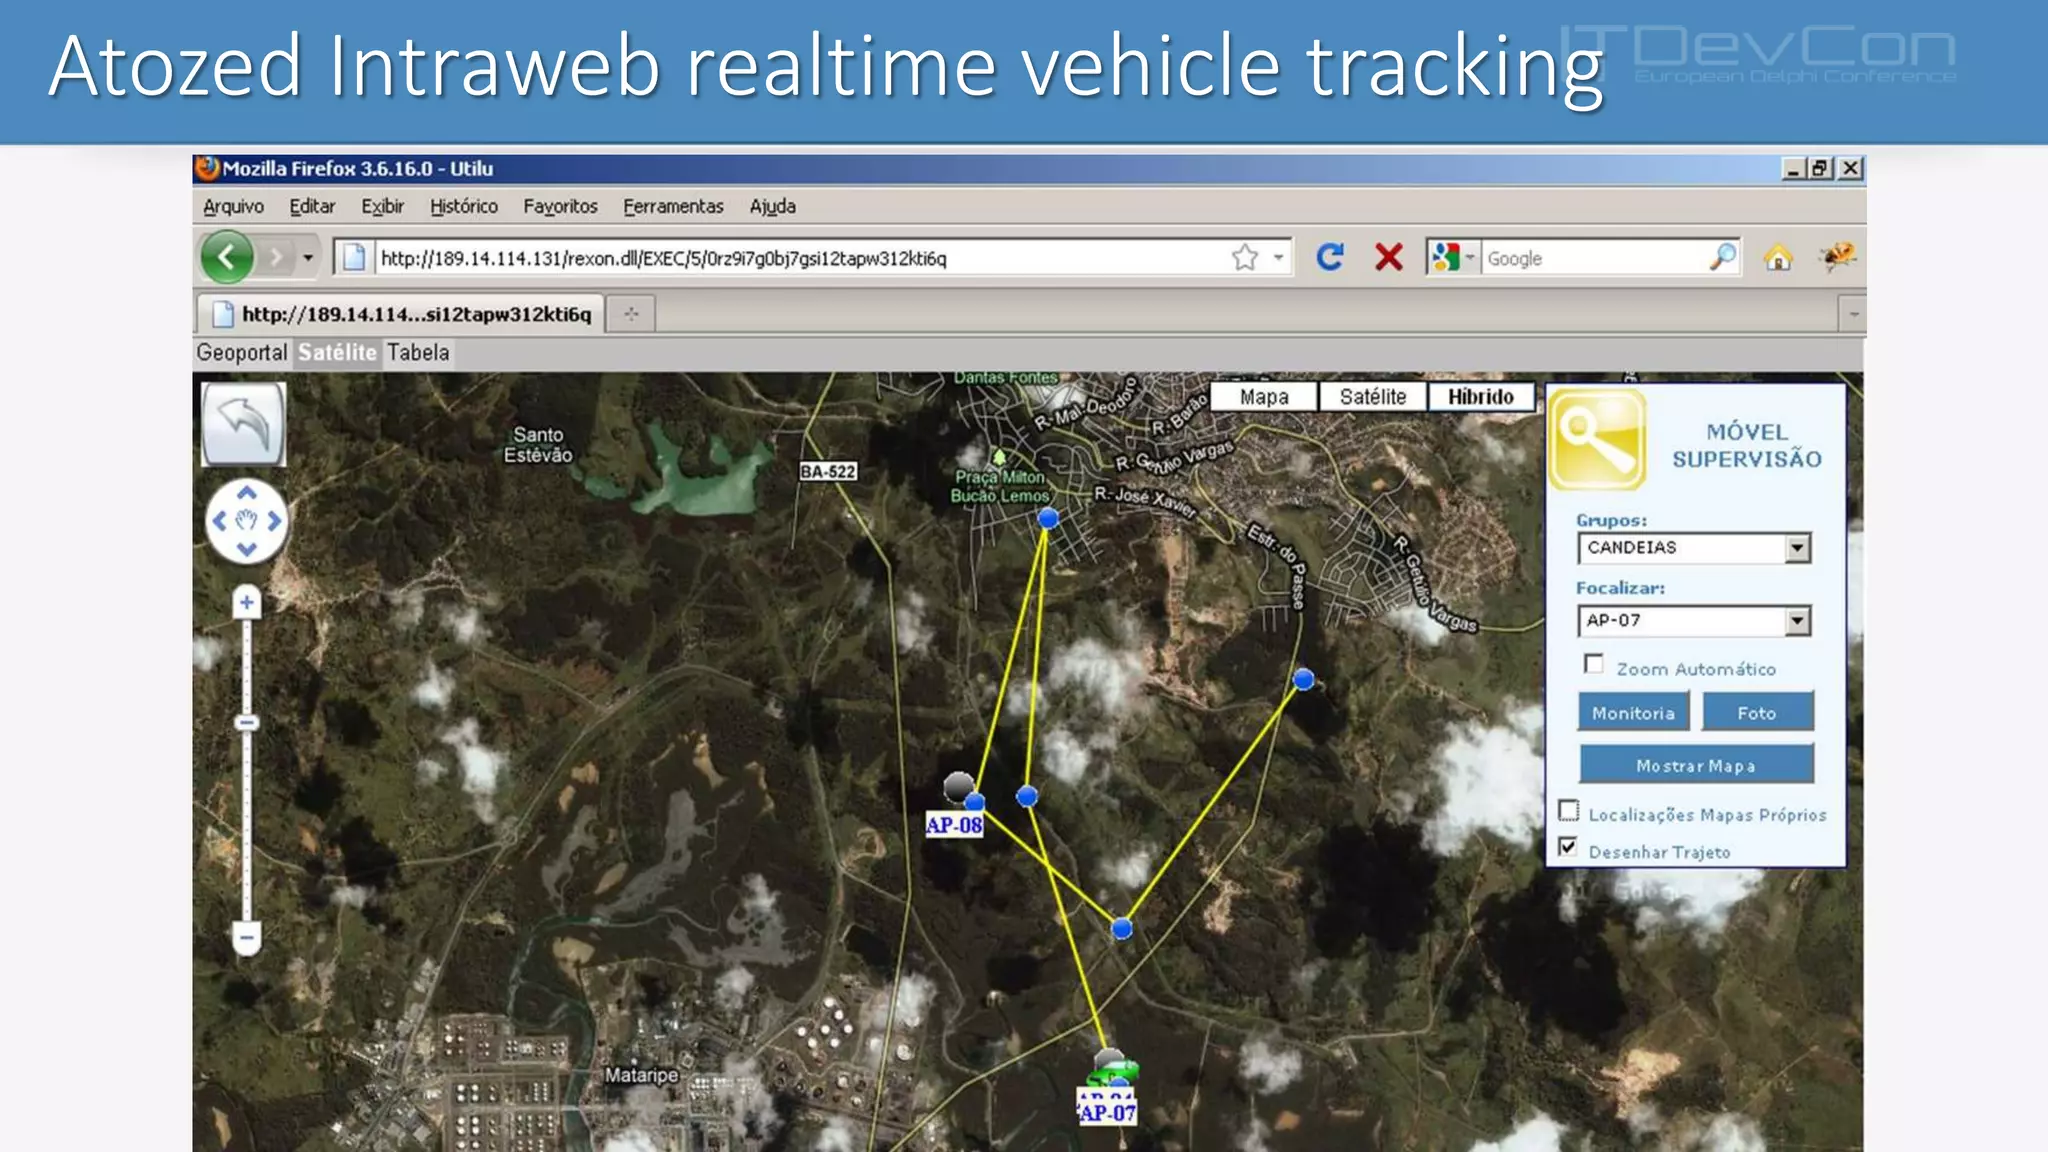Uncheck Desenhar Trajeto checkbox
The width and height of the screenshot is (2048, 1152).
coord(1568,847)
